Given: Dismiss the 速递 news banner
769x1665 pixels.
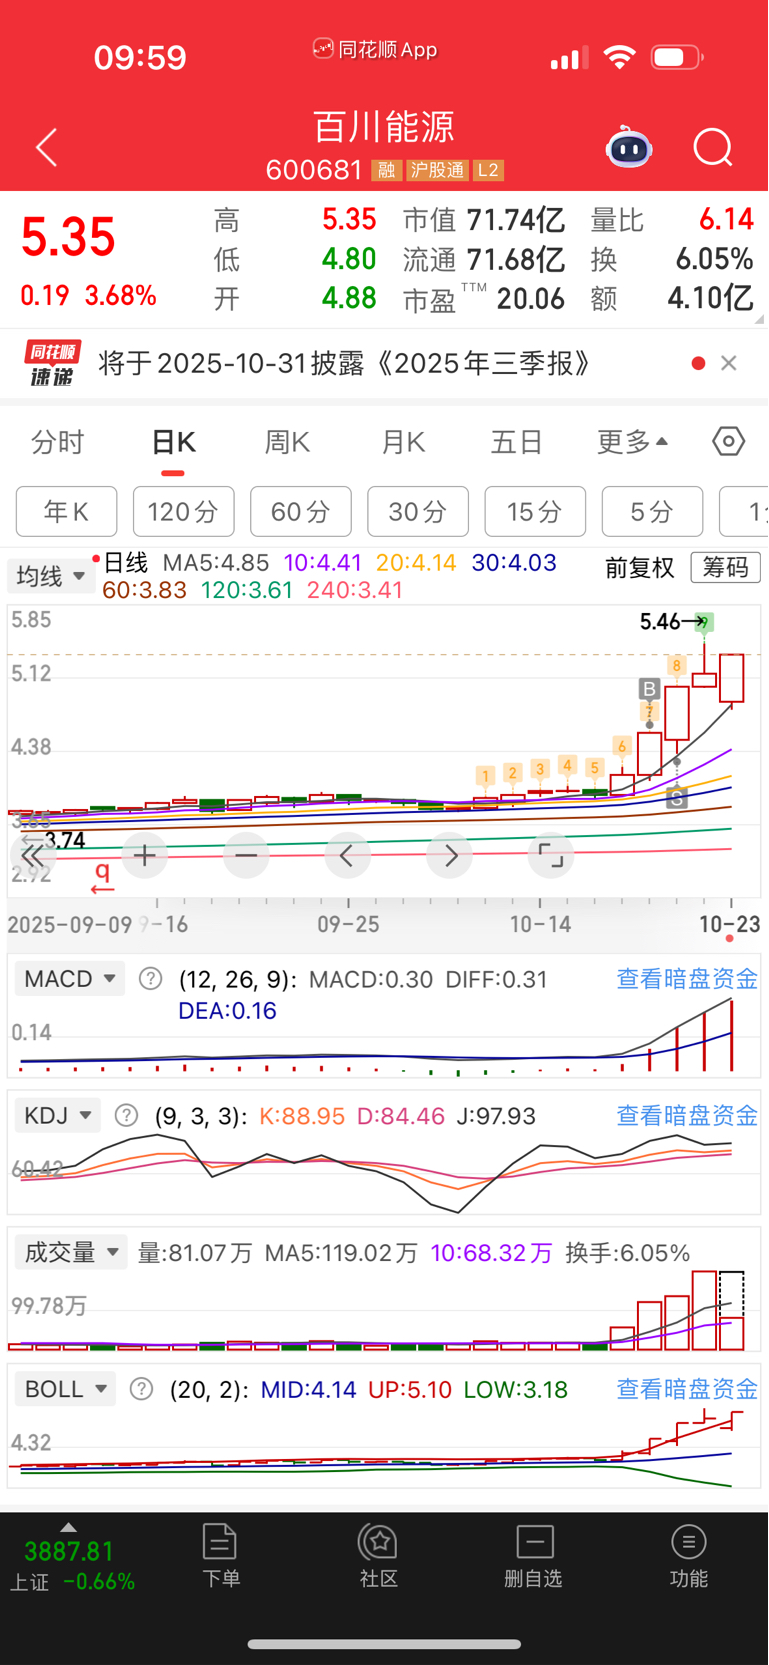Looking at the screenshot, I should pos(729,363).
